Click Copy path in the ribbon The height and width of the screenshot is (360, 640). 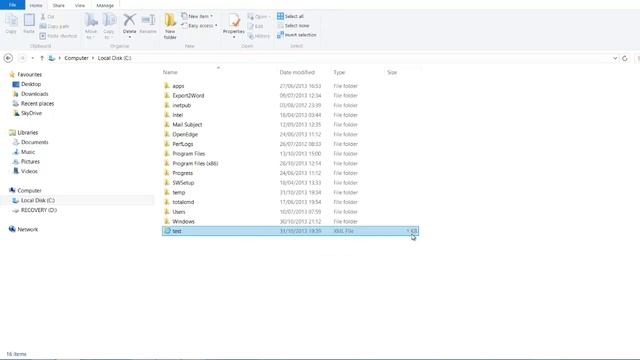(x=54, y=26)
